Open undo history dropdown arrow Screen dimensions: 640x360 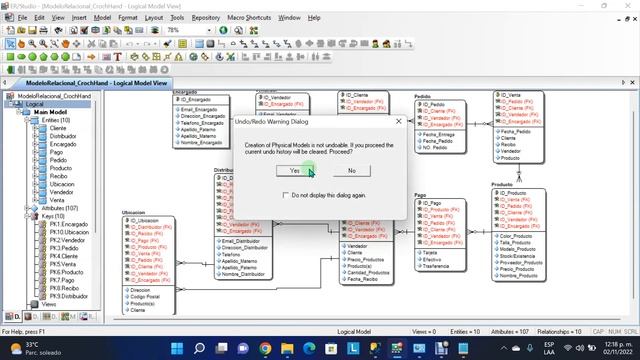pos(138,44)
